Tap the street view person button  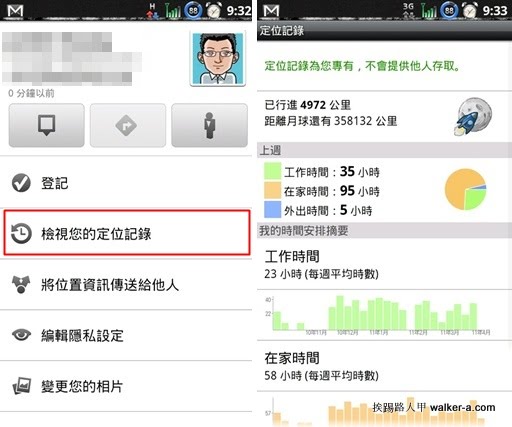click(209, 125)
